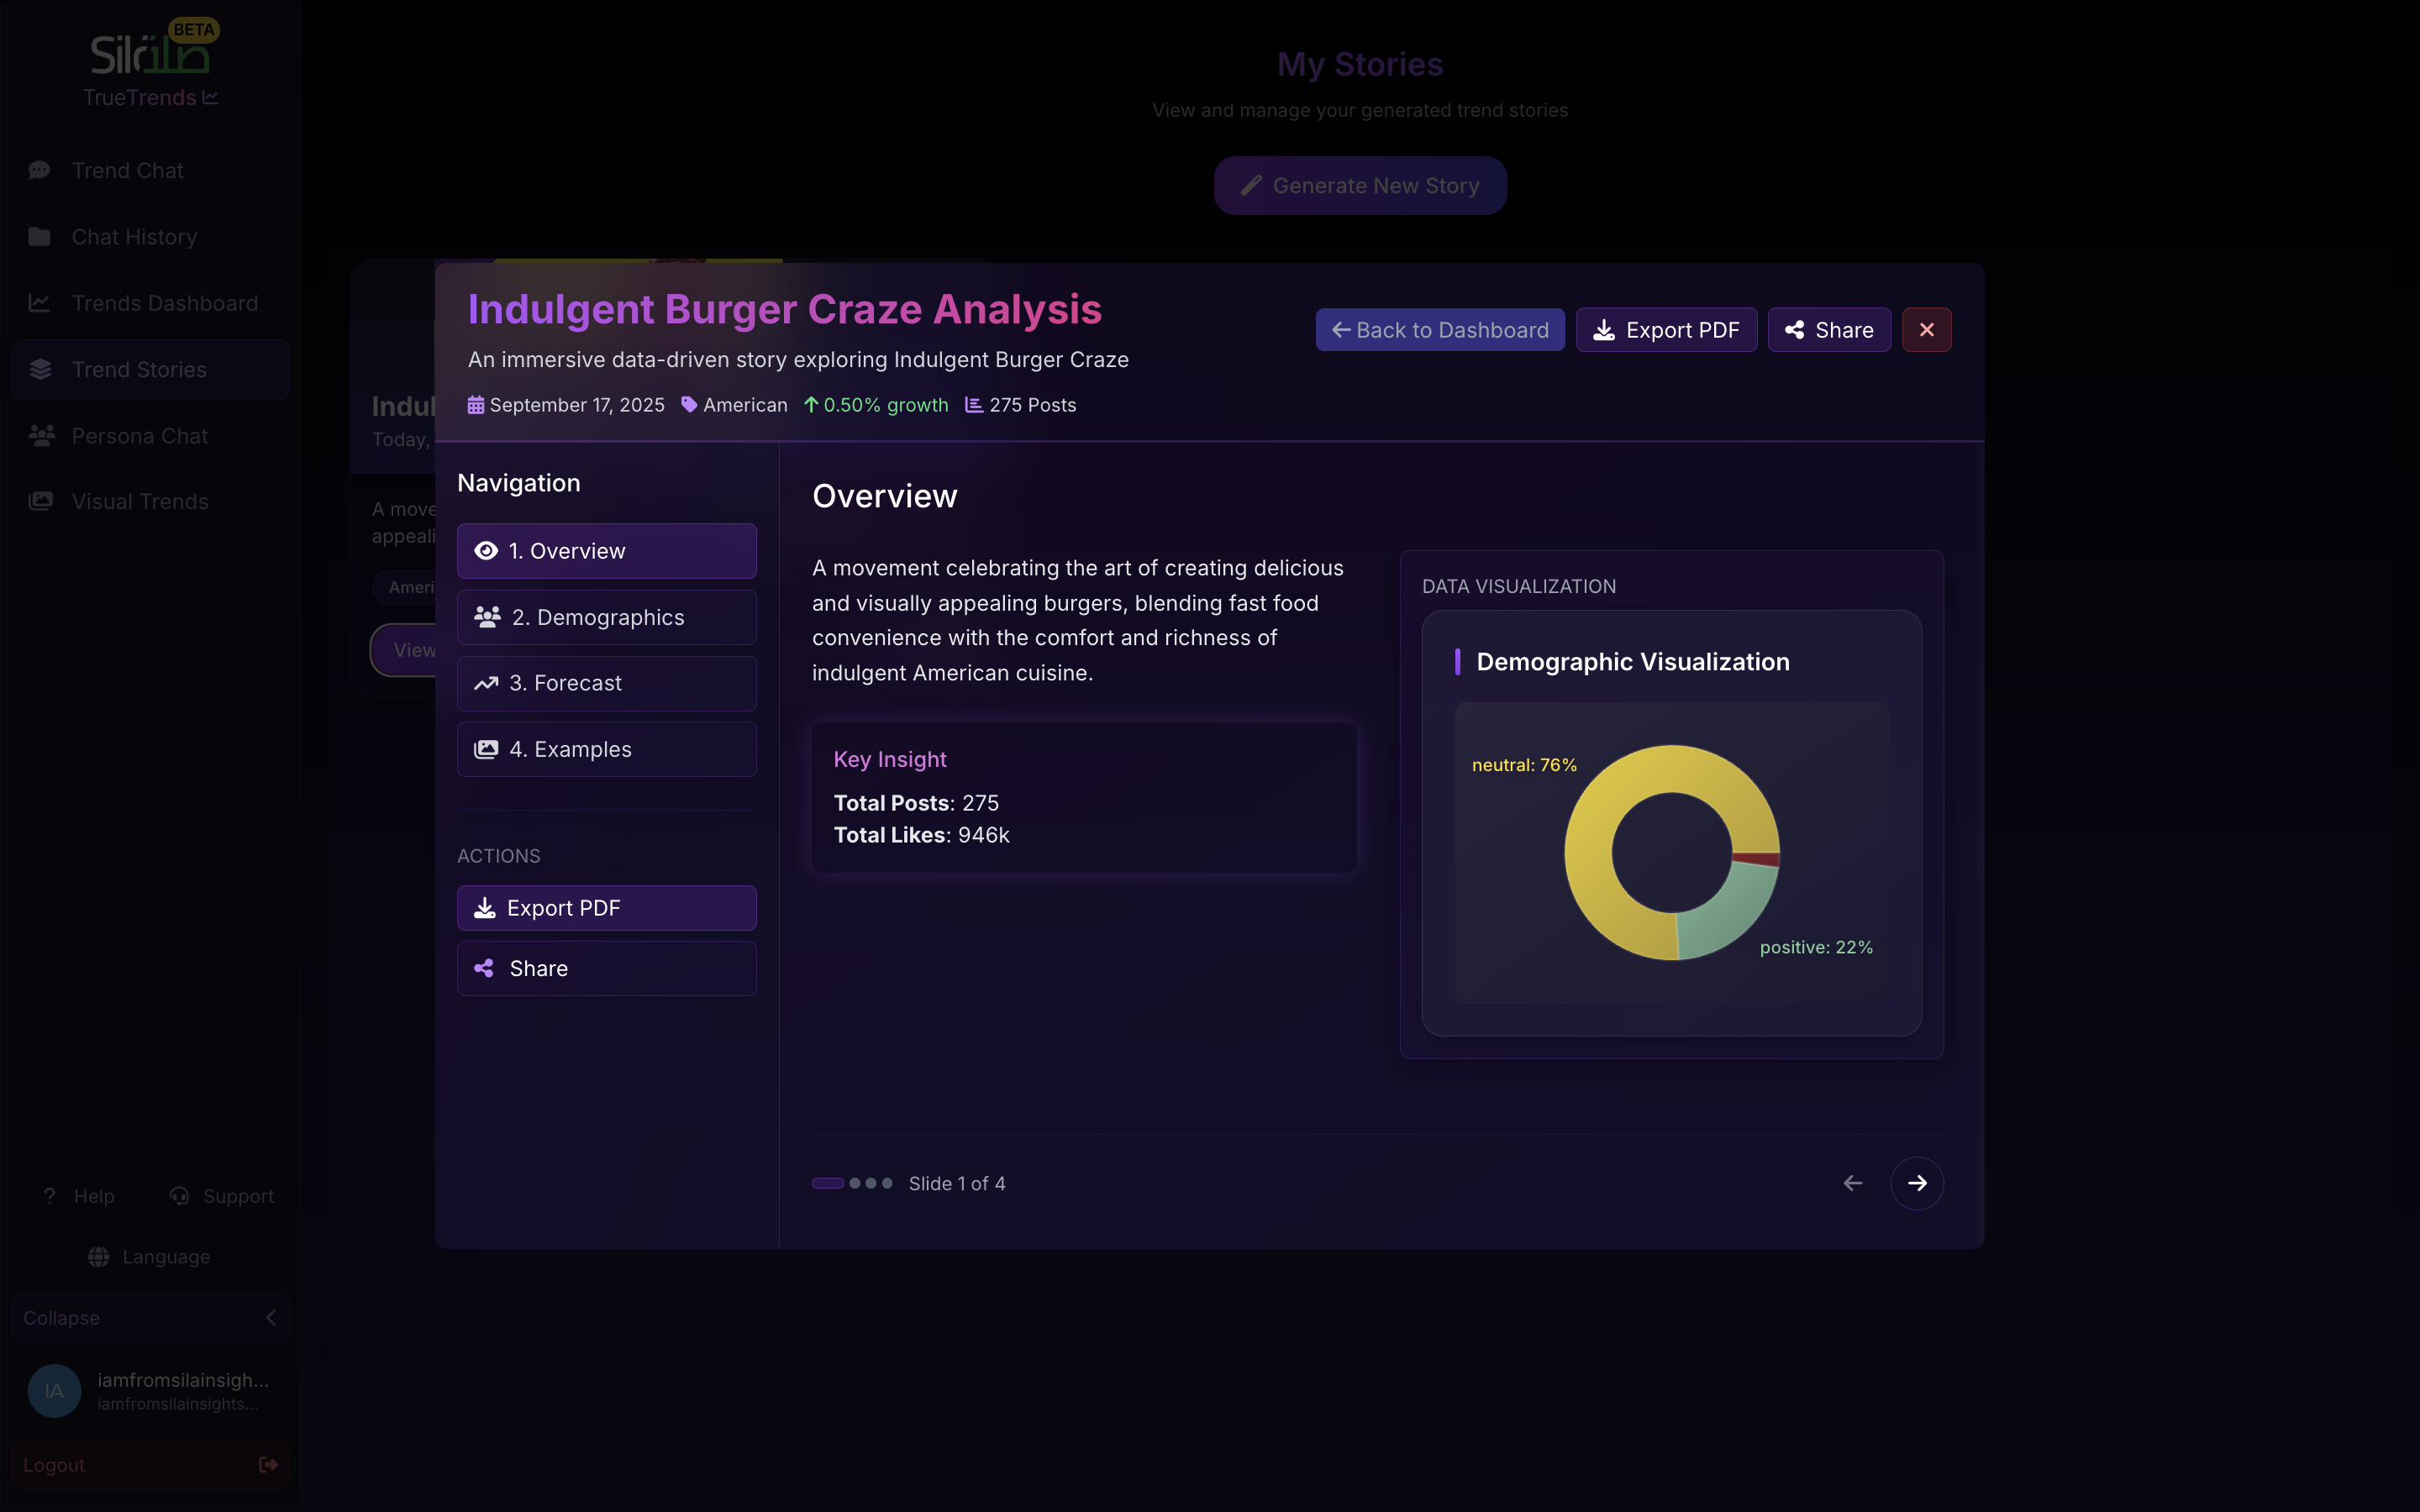Click the Help question-mark icon
The image size is (2420, 1512).
tap(49, 1196)
